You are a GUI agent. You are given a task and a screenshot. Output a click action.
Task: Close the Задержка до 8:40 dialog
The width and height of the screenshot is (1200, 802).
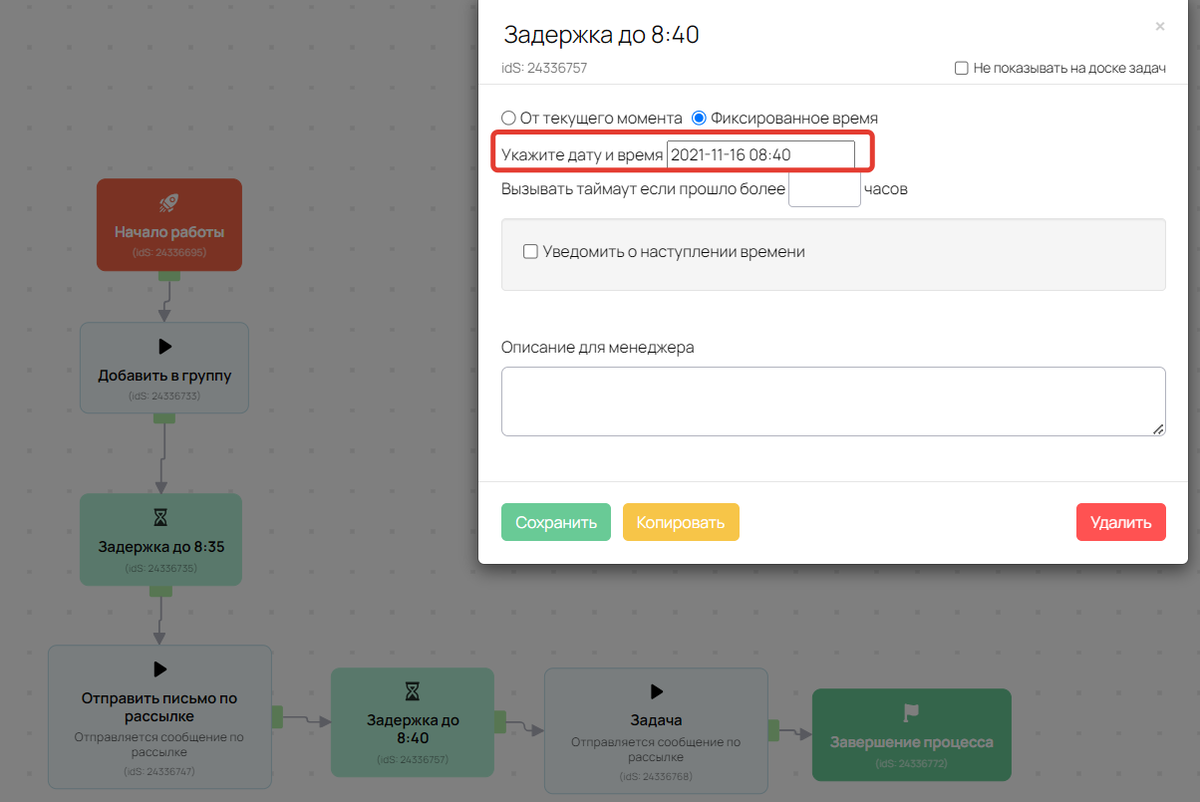1160,26
